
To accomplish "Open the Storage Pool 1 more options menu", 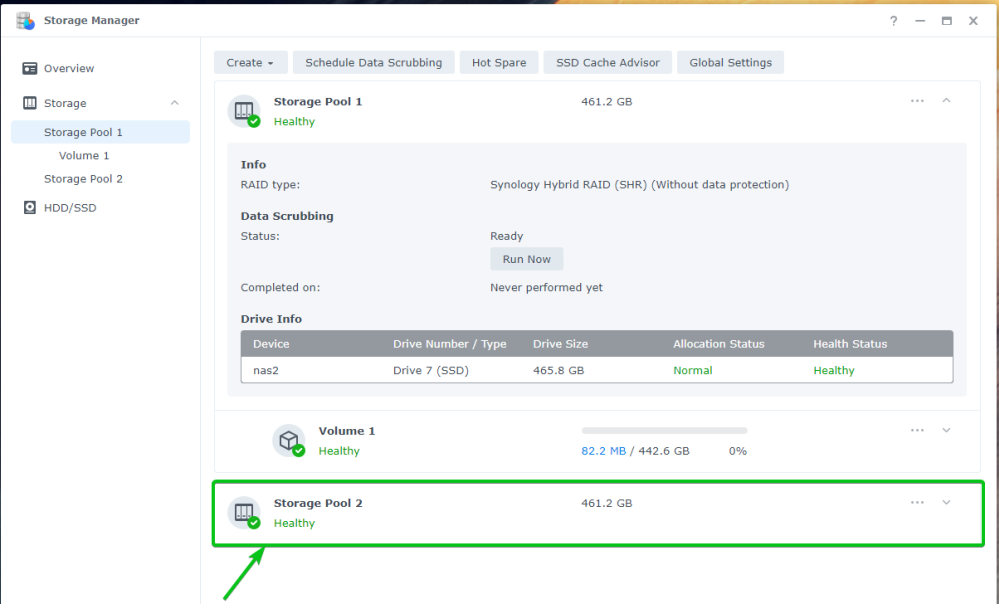I will pos(917,101).
